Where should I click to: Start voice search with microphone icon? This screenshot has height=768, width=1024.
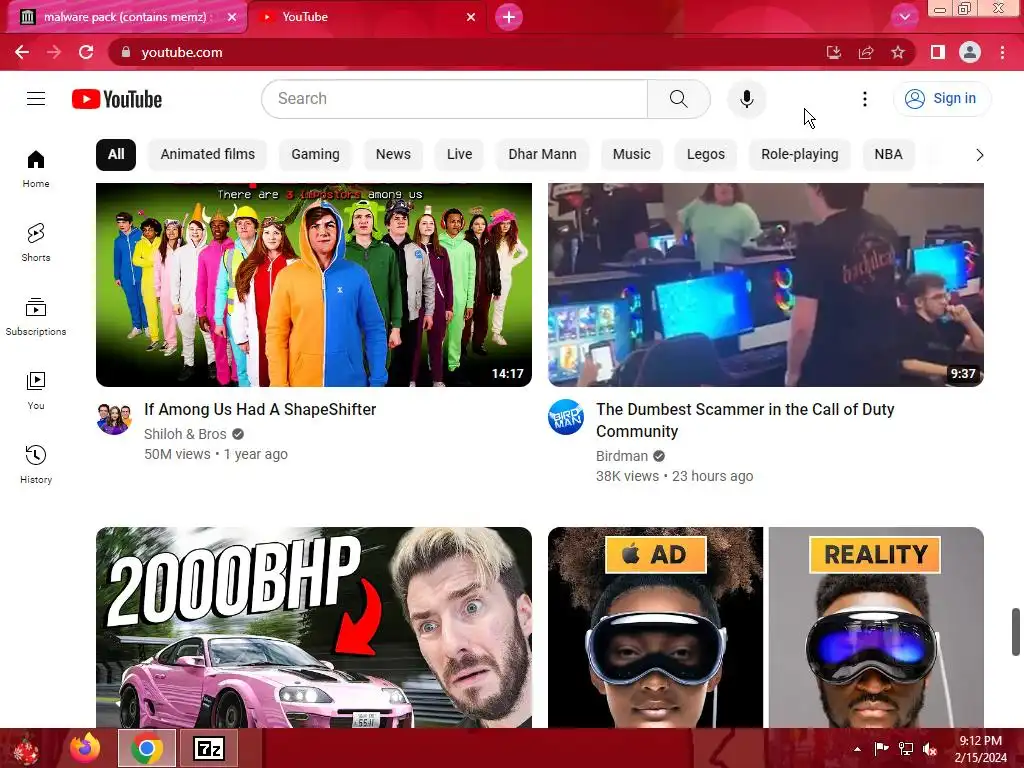pos(746,99)
